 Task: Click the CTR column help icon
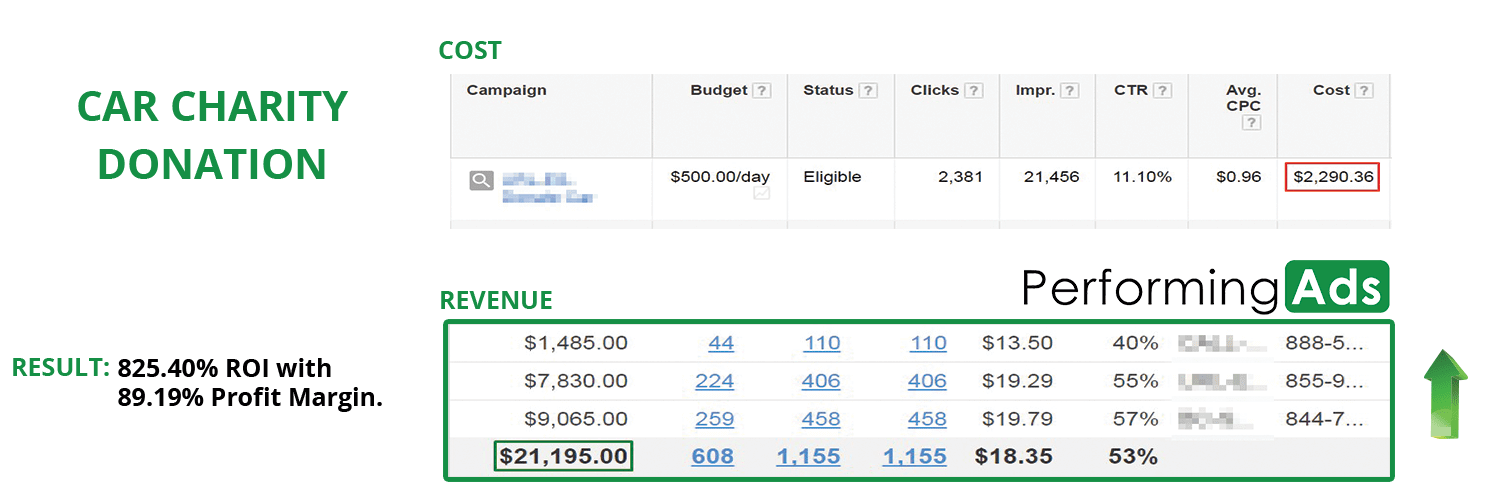tap(1162, 91)
